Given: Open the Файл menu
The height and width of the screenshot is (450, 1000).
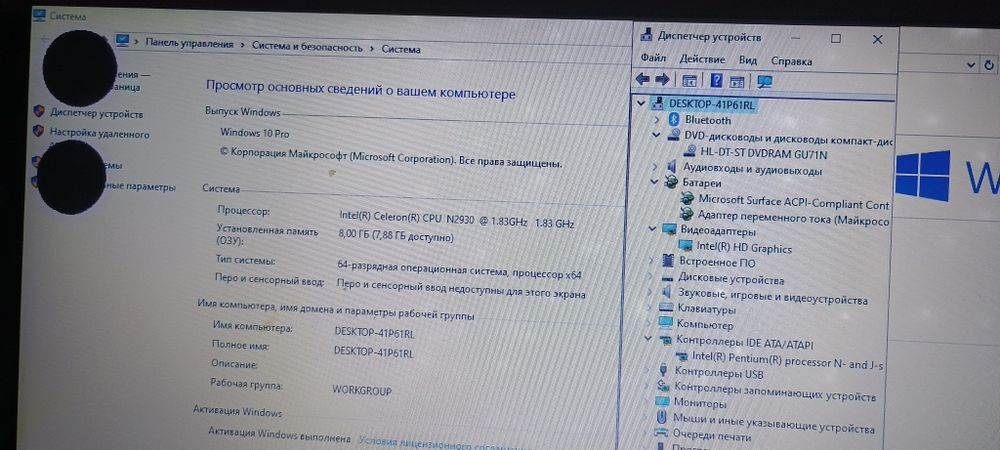Looking at the screenshot, I should [x=654, y=58].
